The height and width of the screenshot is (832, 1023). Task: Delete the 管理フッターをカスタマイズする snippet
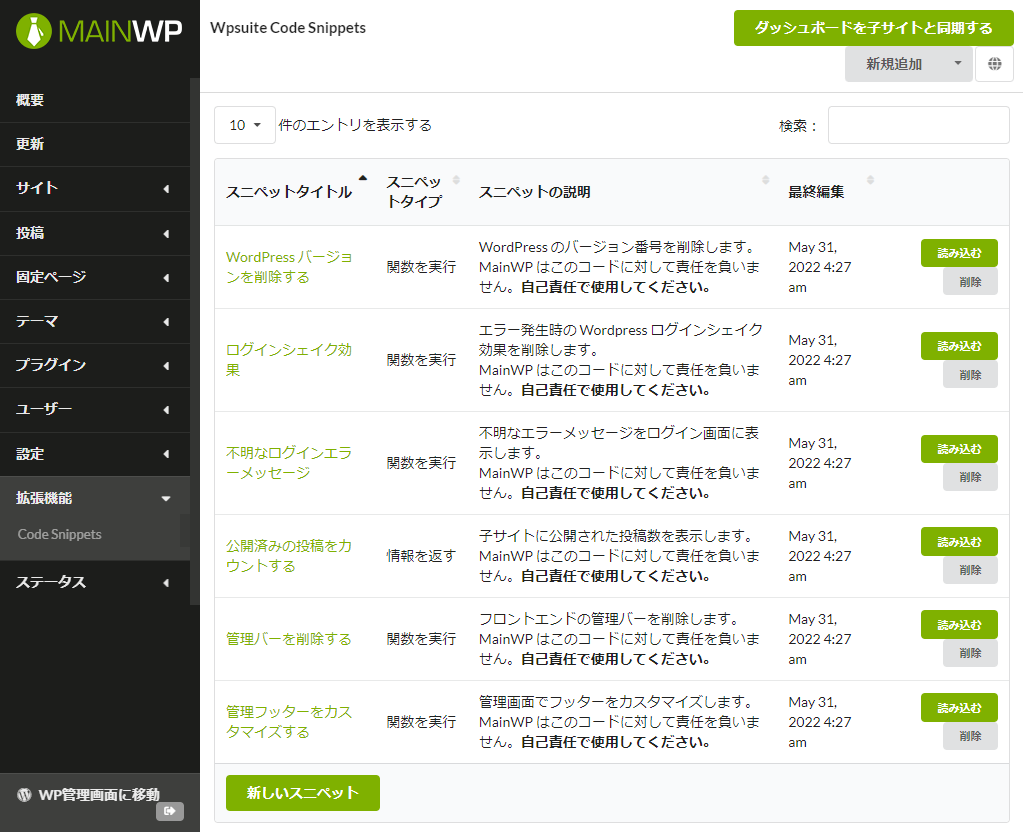(970, 736)
